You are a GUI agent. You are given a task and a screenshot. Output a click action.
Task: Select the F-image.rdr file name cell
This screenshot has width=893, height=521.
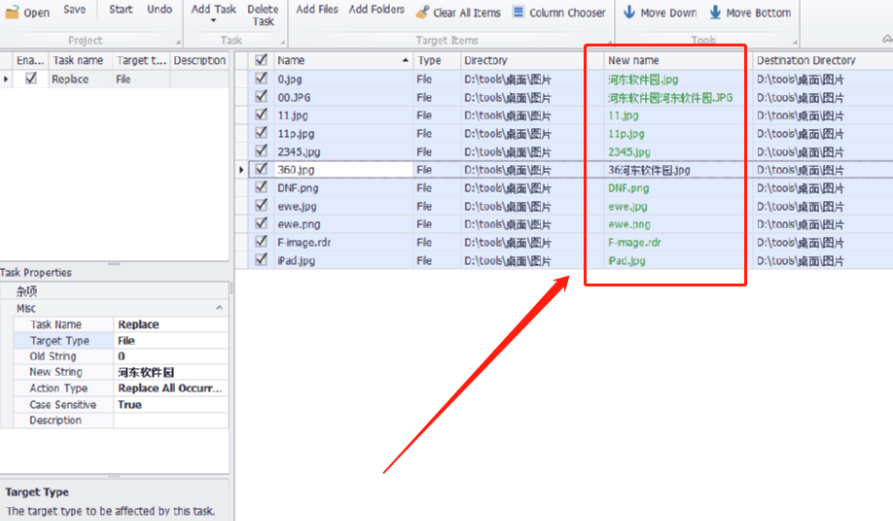343,243
